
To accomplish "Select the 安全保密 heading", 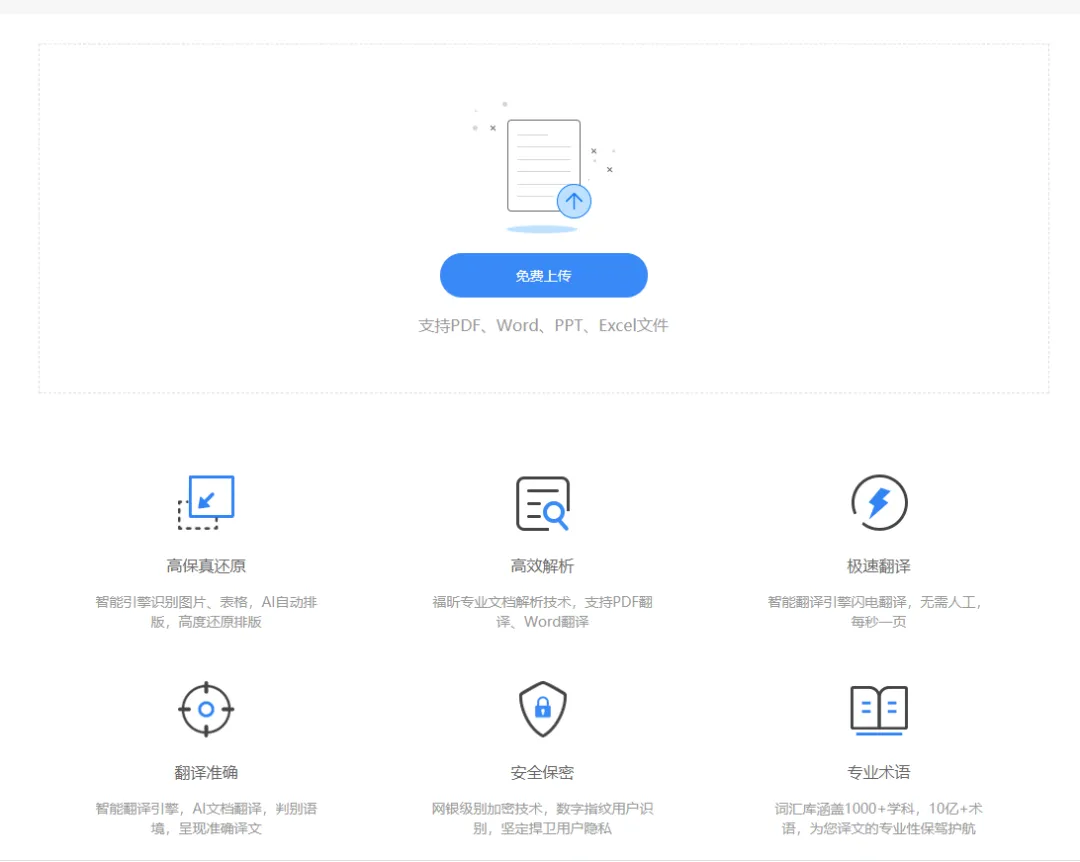I will [x=542, y=772].
